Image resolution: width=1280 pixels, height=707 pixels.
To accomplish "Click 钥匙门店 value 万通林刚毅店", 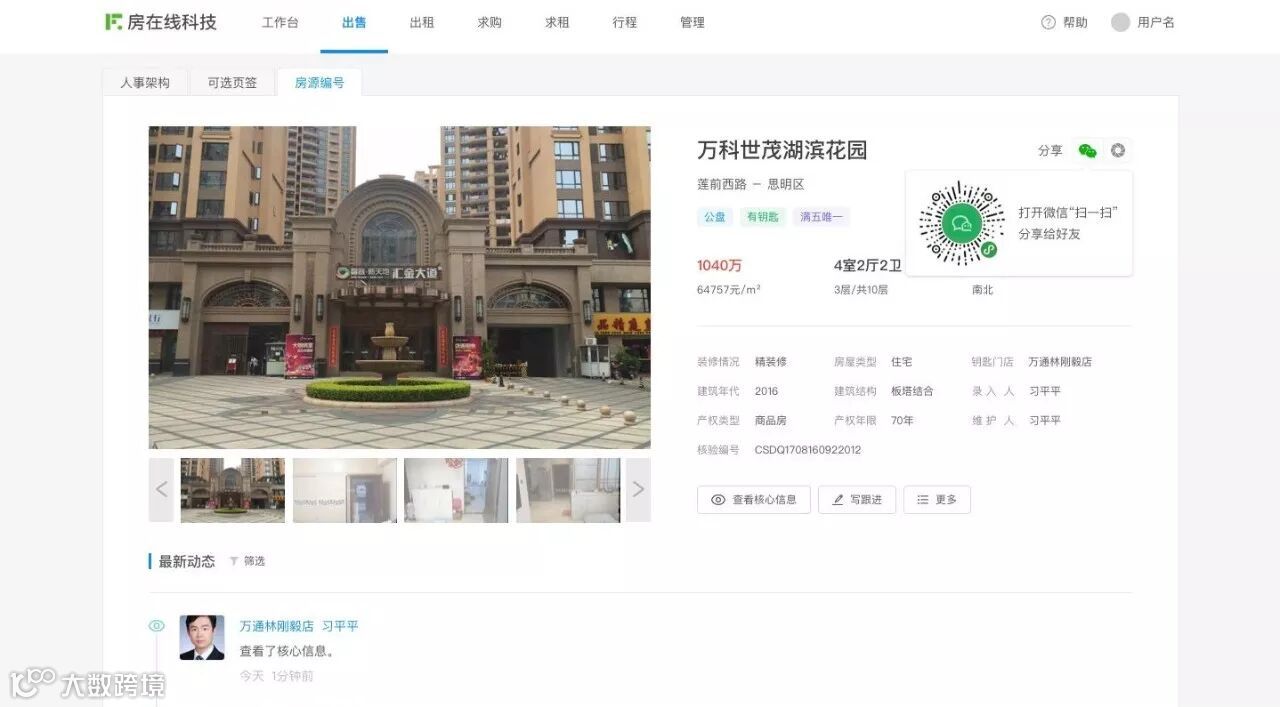I will [1060, 362].
